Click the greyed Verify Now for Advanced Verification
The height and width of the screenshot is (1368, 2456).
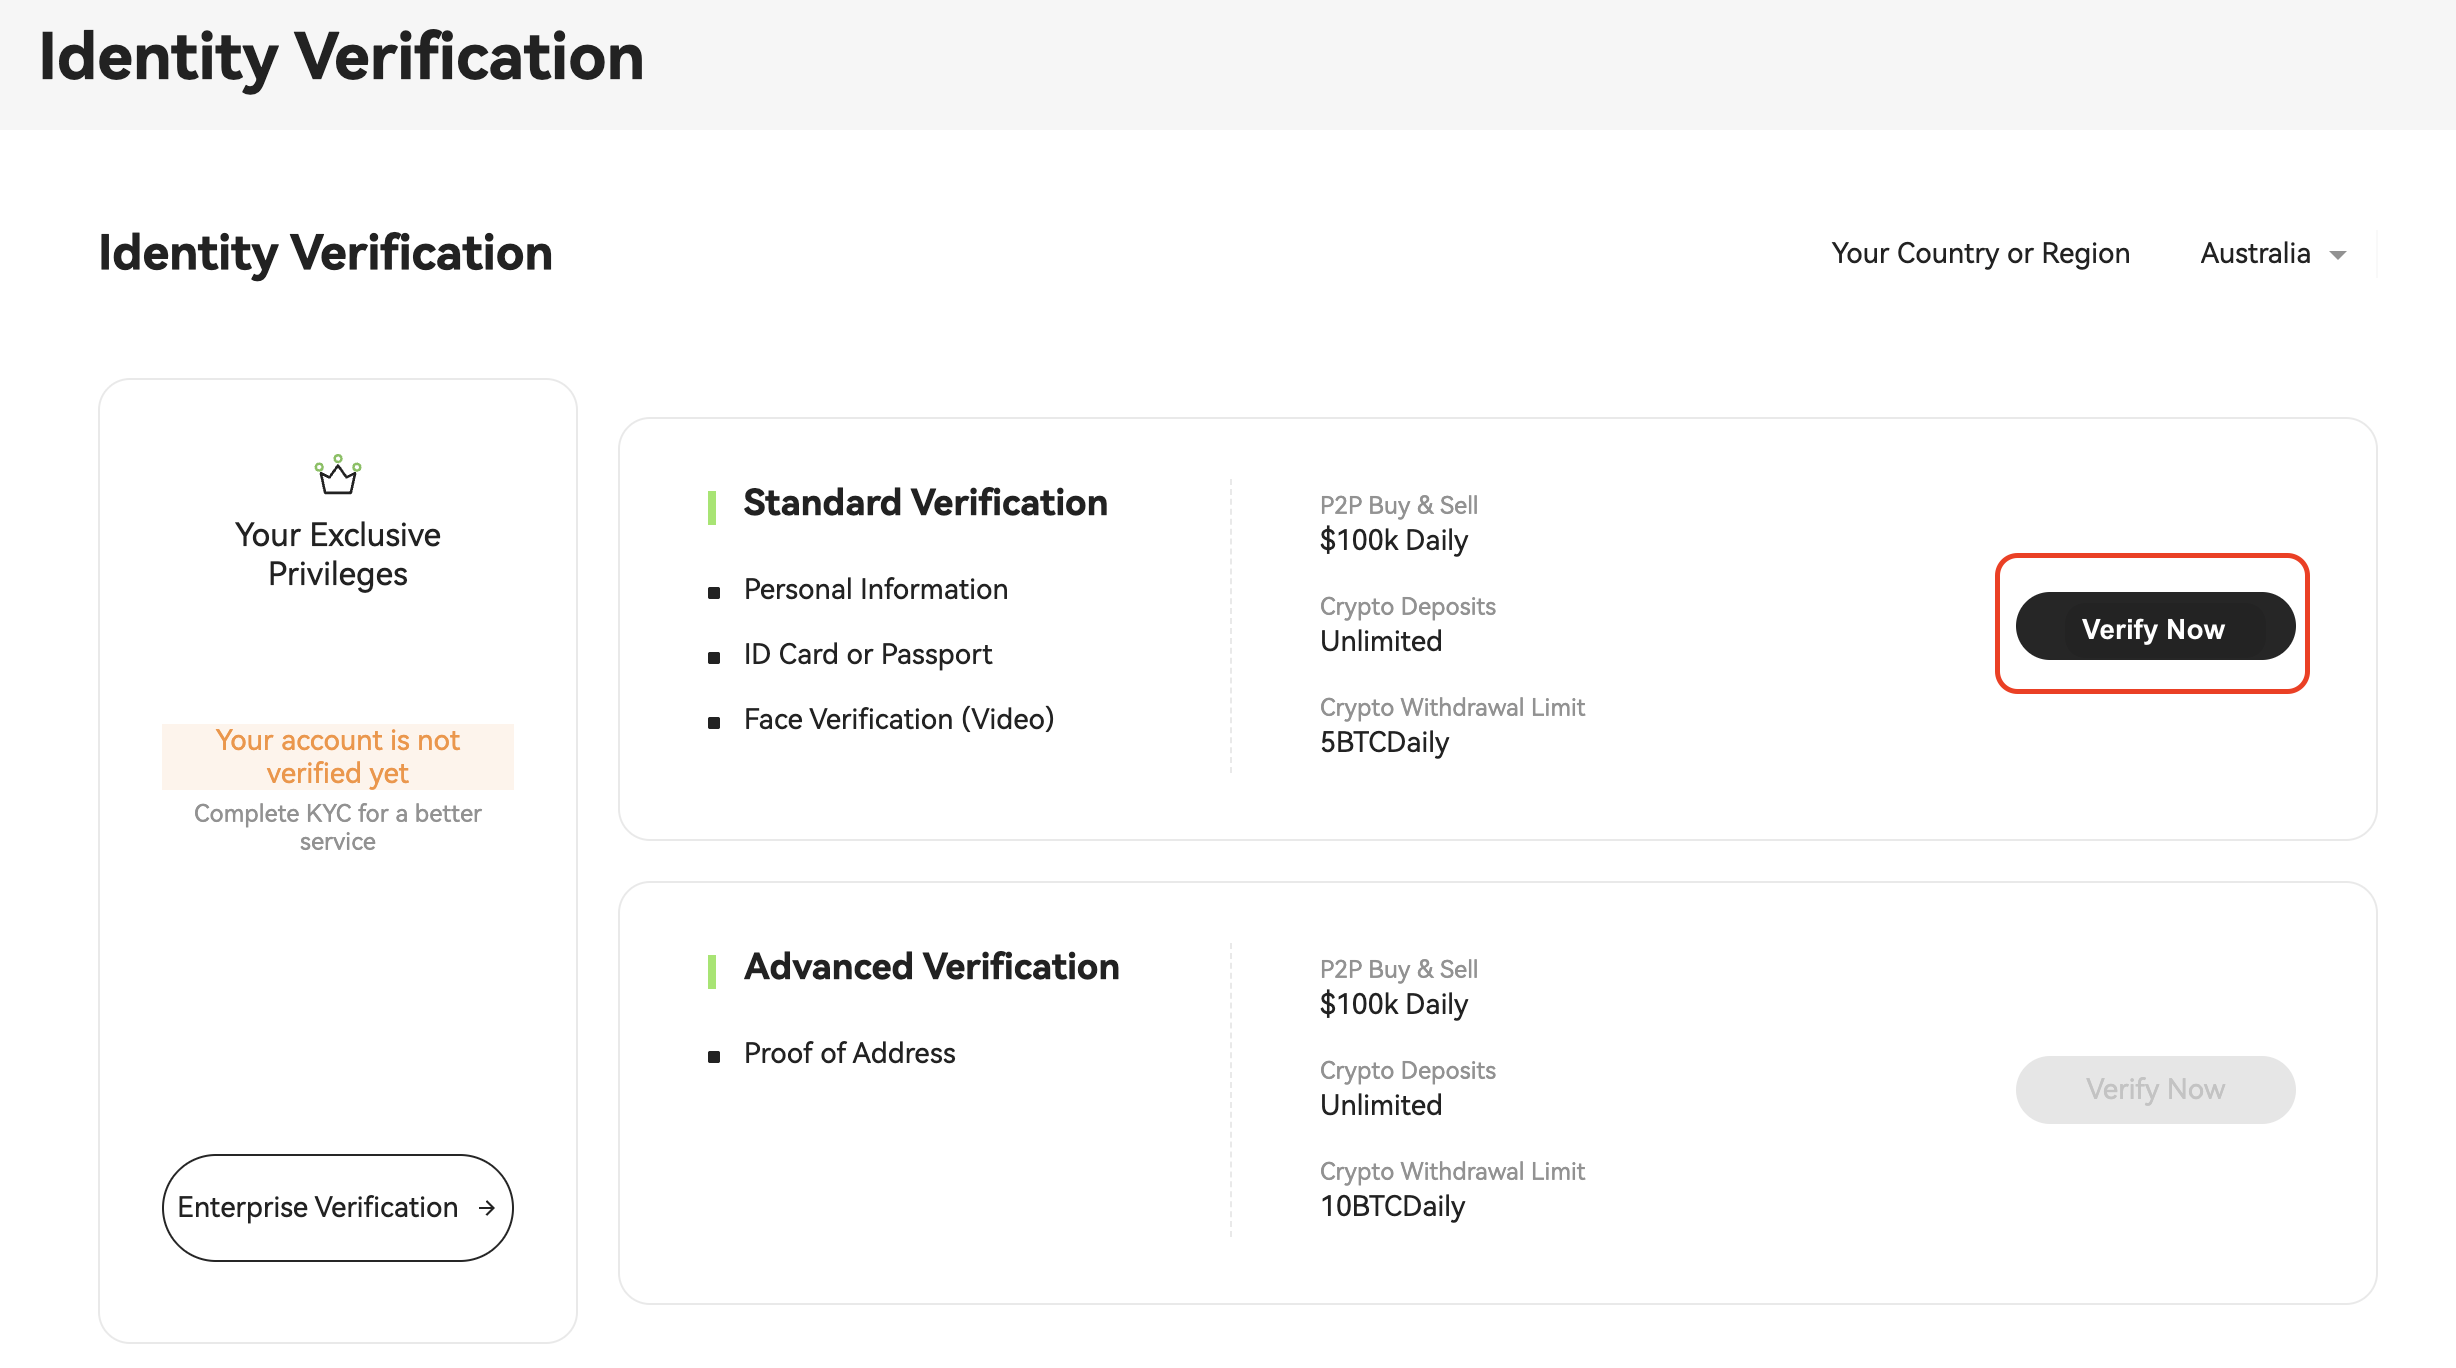coord(2154,1089)
